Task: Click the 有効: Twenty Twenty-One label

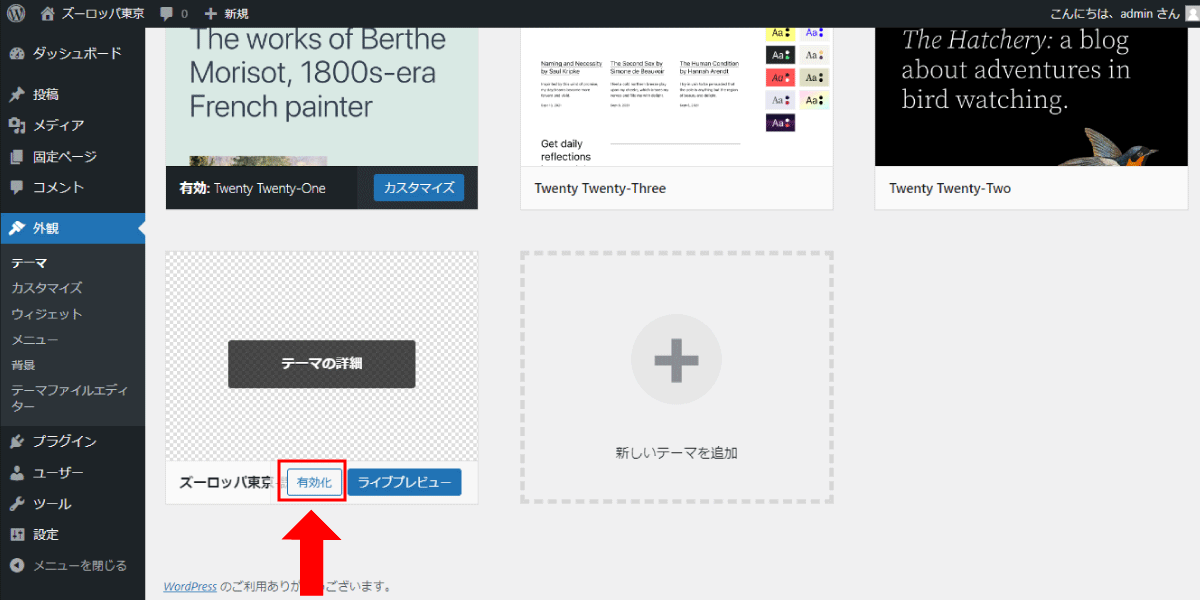Action: pyautogui.click(x=253, y=188)
